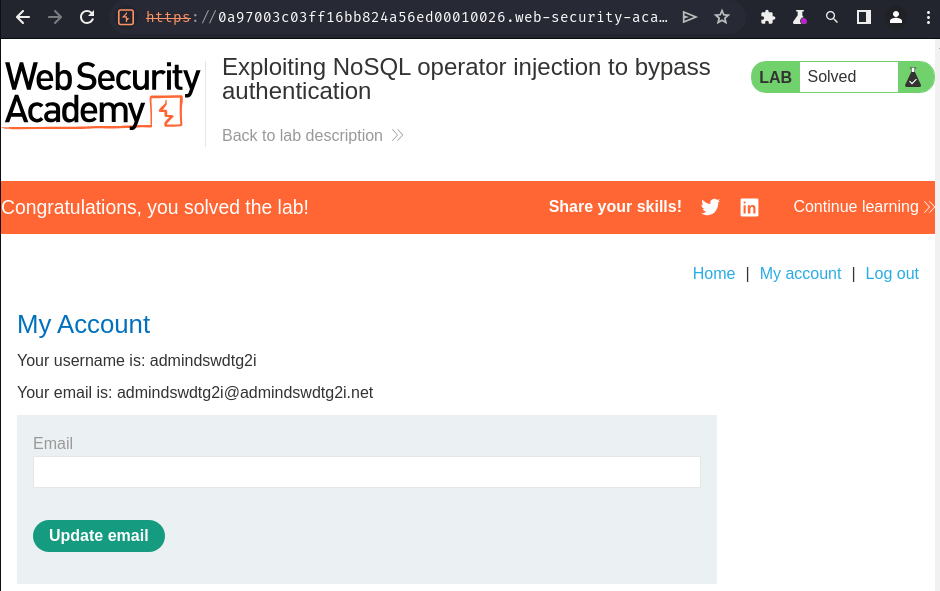
Task: Click the Solved status label
Action: click(831, 77)
